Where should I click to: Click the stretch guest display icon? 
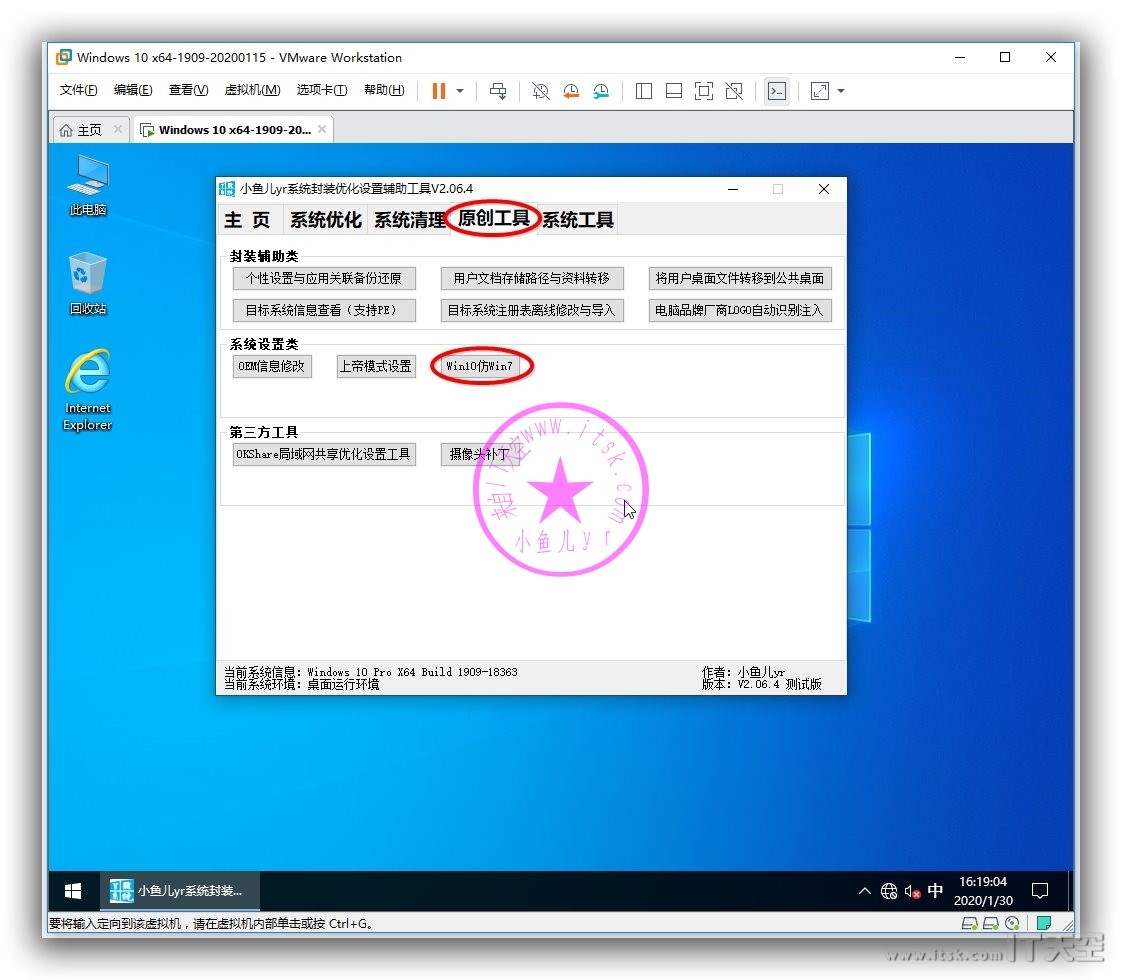click(x=819, y=91)
